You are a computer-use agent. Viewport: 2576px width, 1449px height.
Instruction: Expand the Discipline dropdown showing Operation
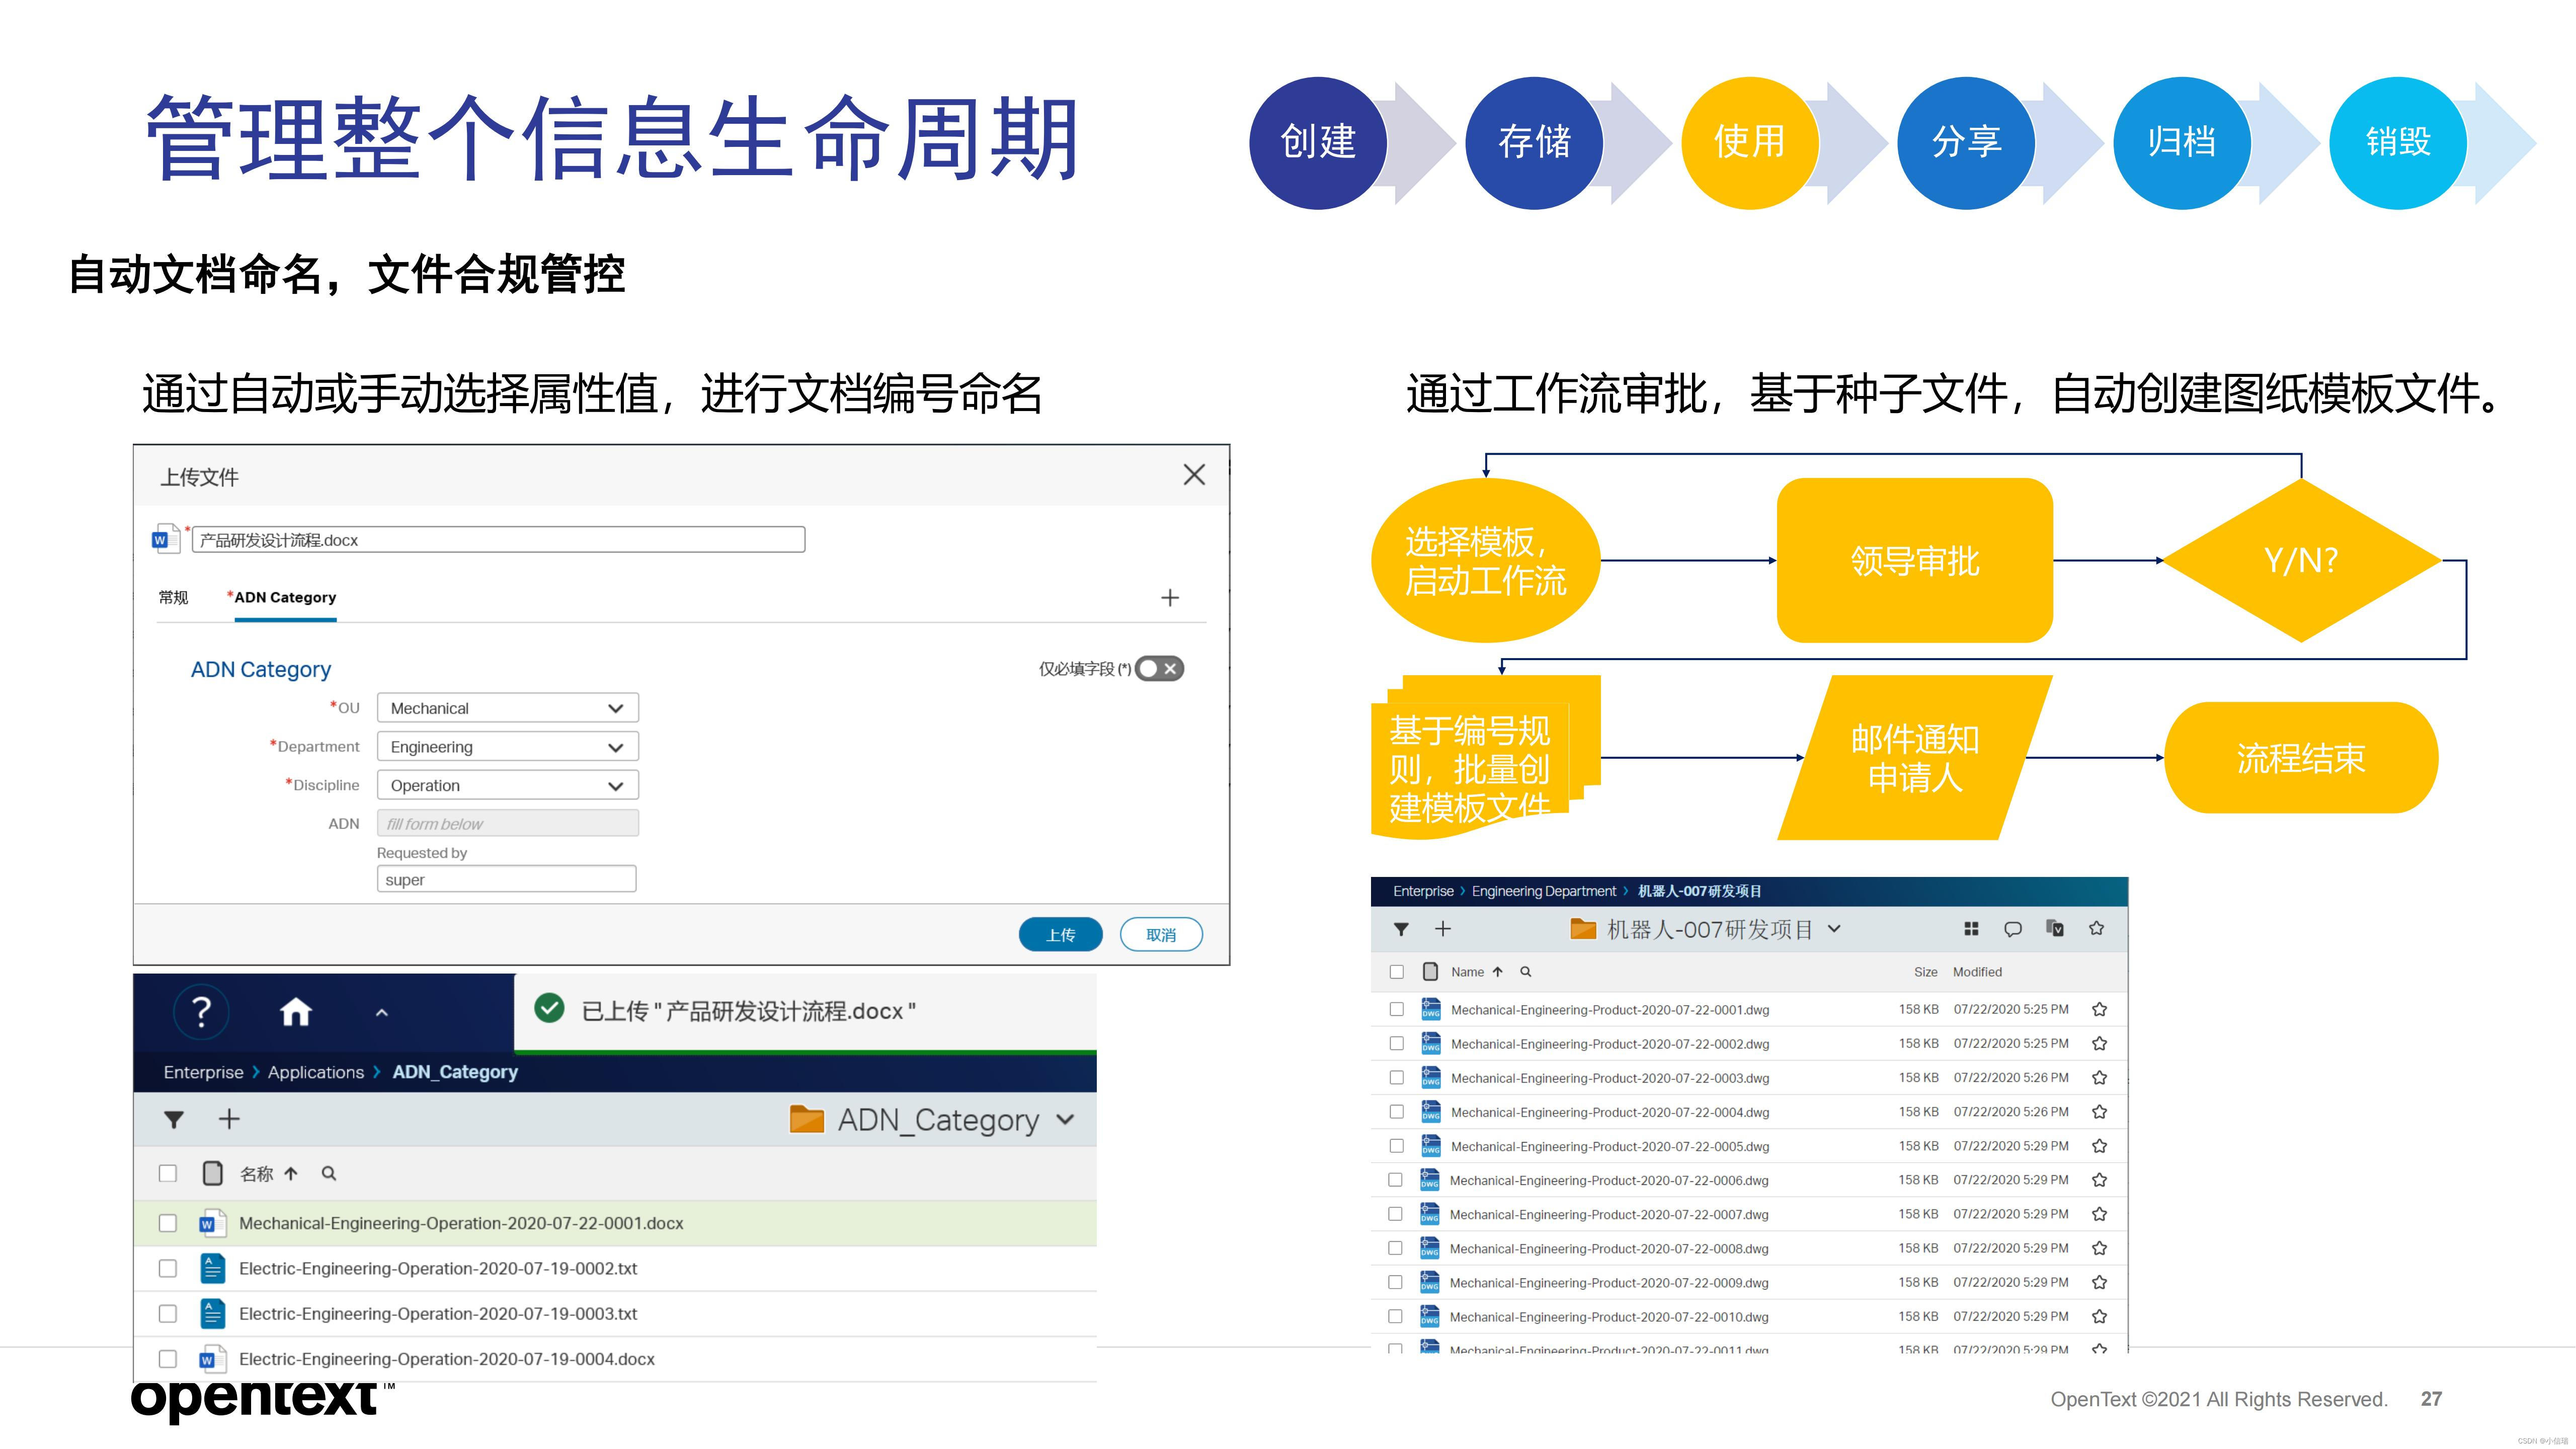[x=507, y=786]
